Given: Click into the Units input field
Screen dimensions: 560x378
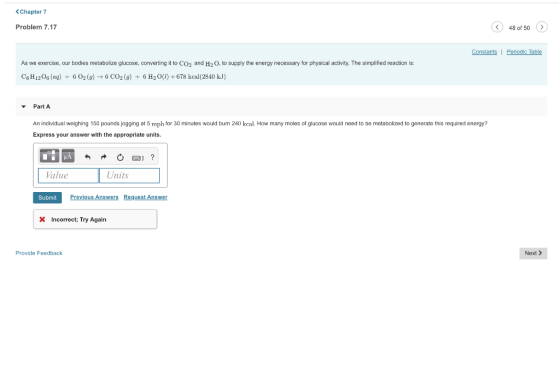Looking at the screenshot, I should point(129,175).
